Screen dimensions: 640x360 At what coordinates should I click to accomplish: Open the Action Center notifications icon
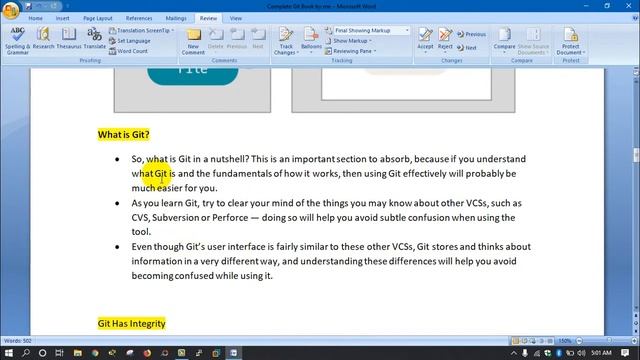point(625,353)
